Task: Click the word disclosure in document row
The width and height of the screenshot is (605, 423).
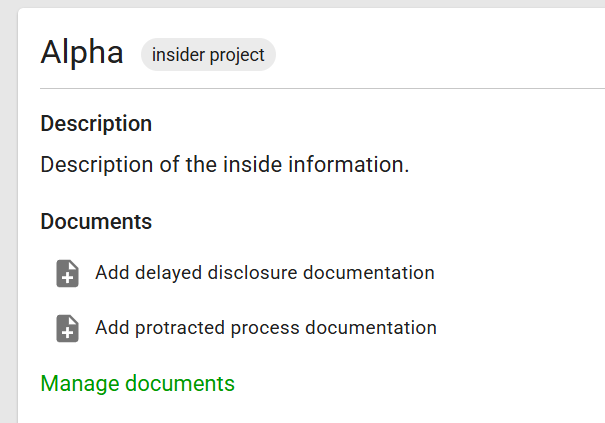Action: pyautogui.click(x=253, y=273)
